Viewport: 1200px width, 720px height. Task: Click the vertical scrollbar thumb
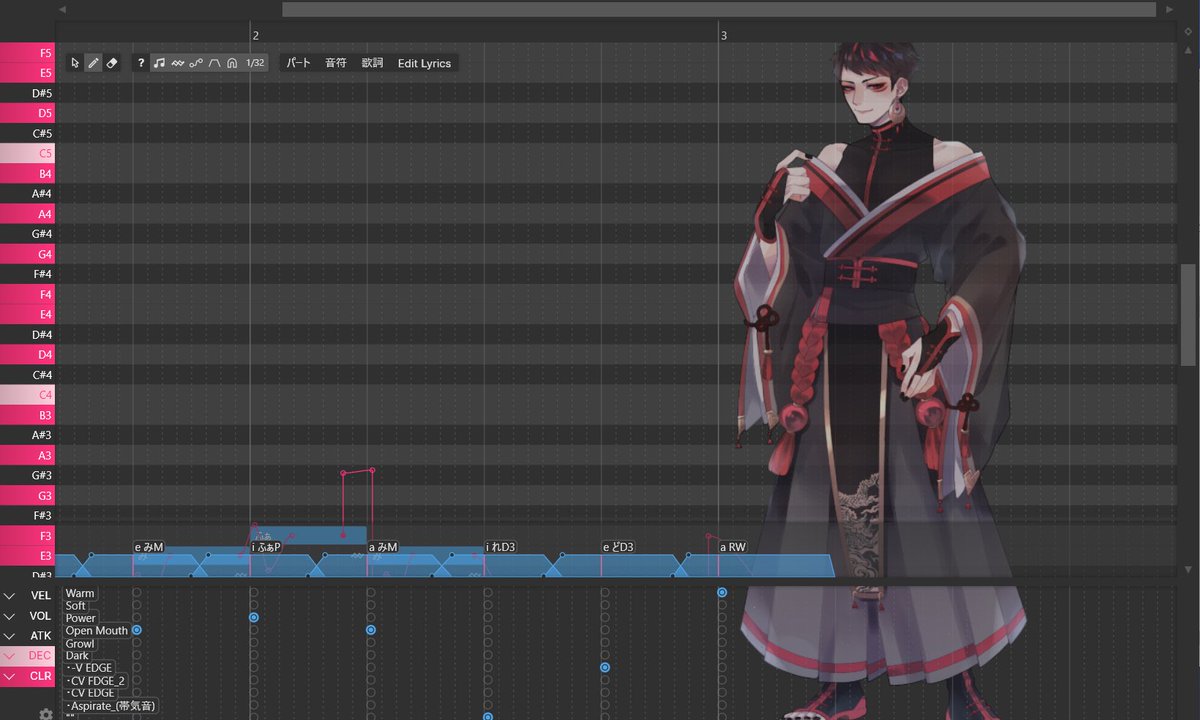click(x=1188, y=314)
